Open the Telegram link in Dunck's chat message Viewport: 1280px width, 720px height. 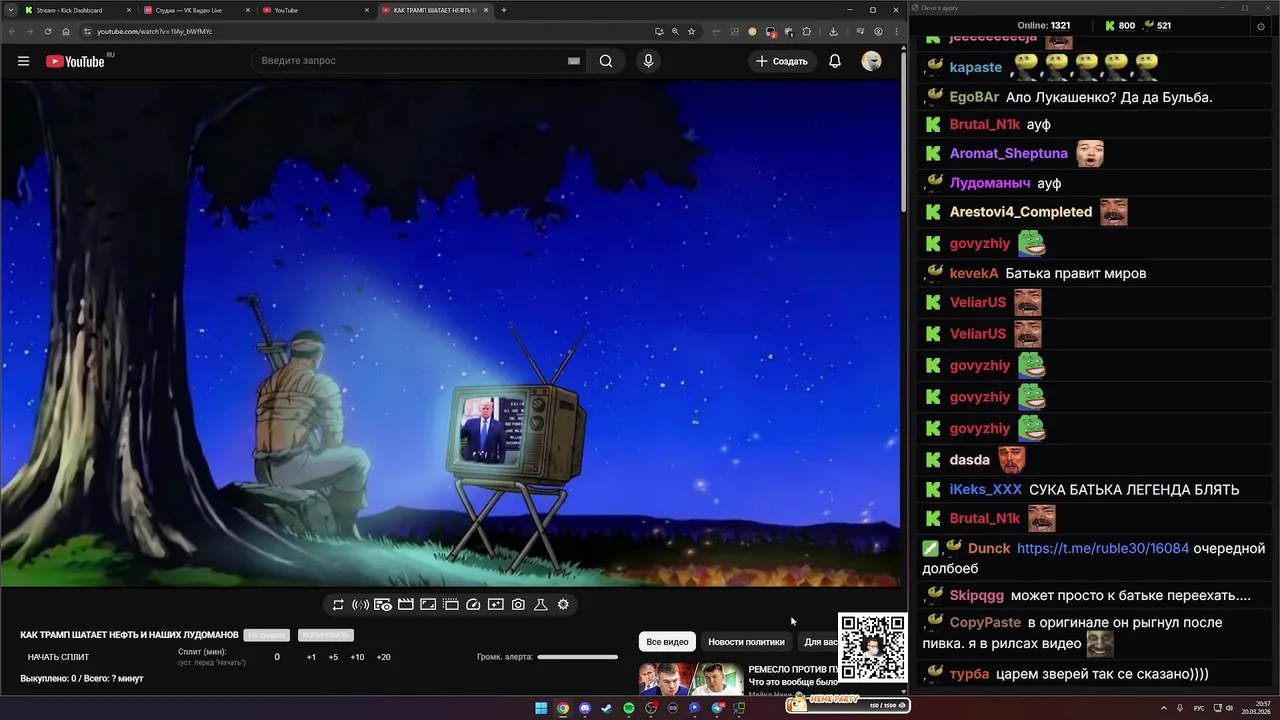click(1103, 548)
